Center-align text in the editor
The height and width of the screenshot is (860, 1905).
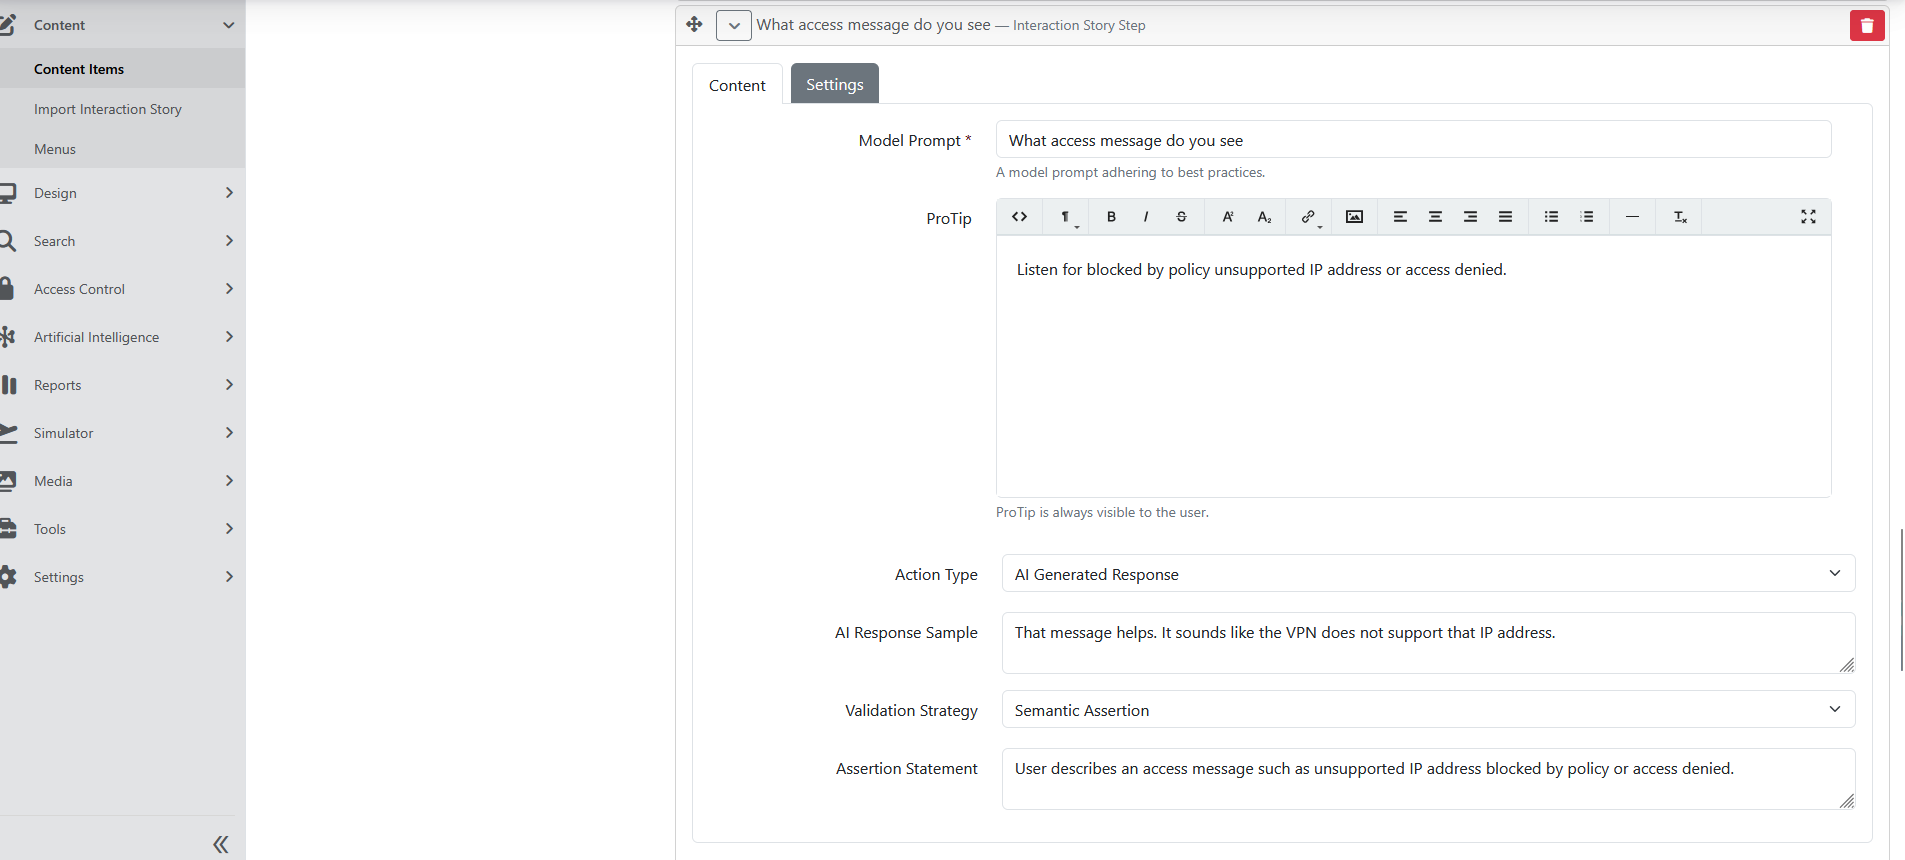point(1435,217)
